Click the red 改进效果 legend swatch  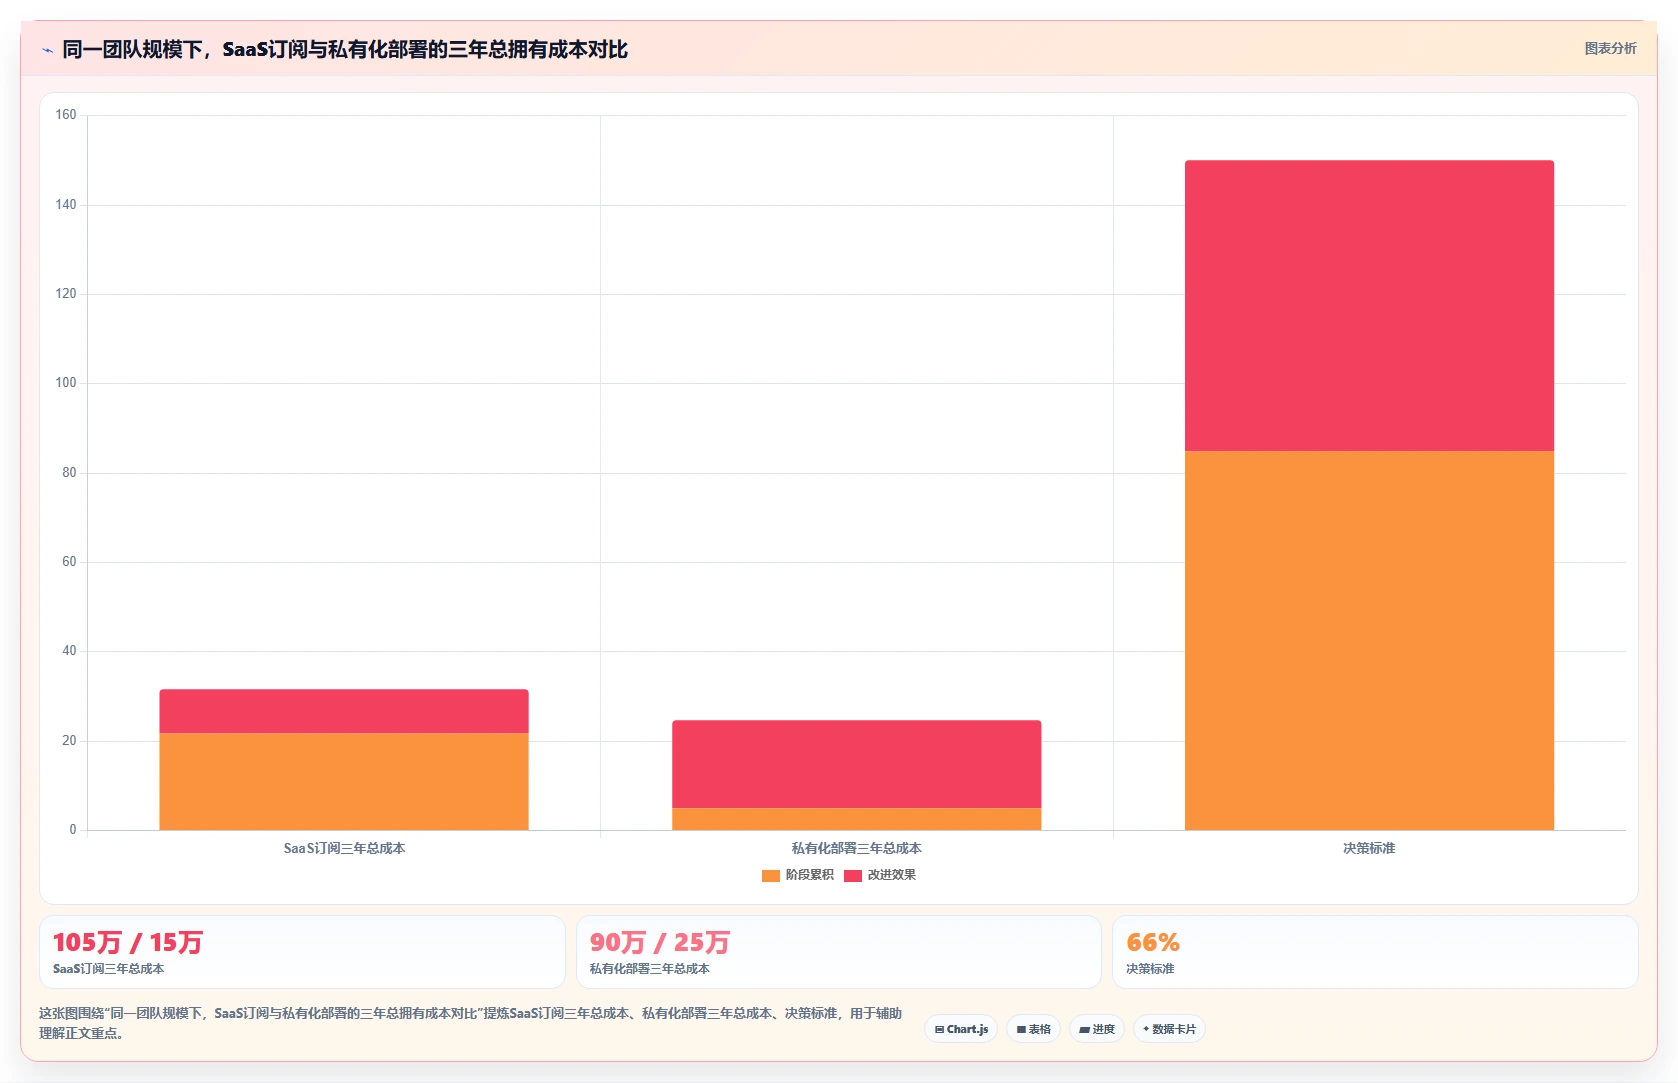click(852, 876)
